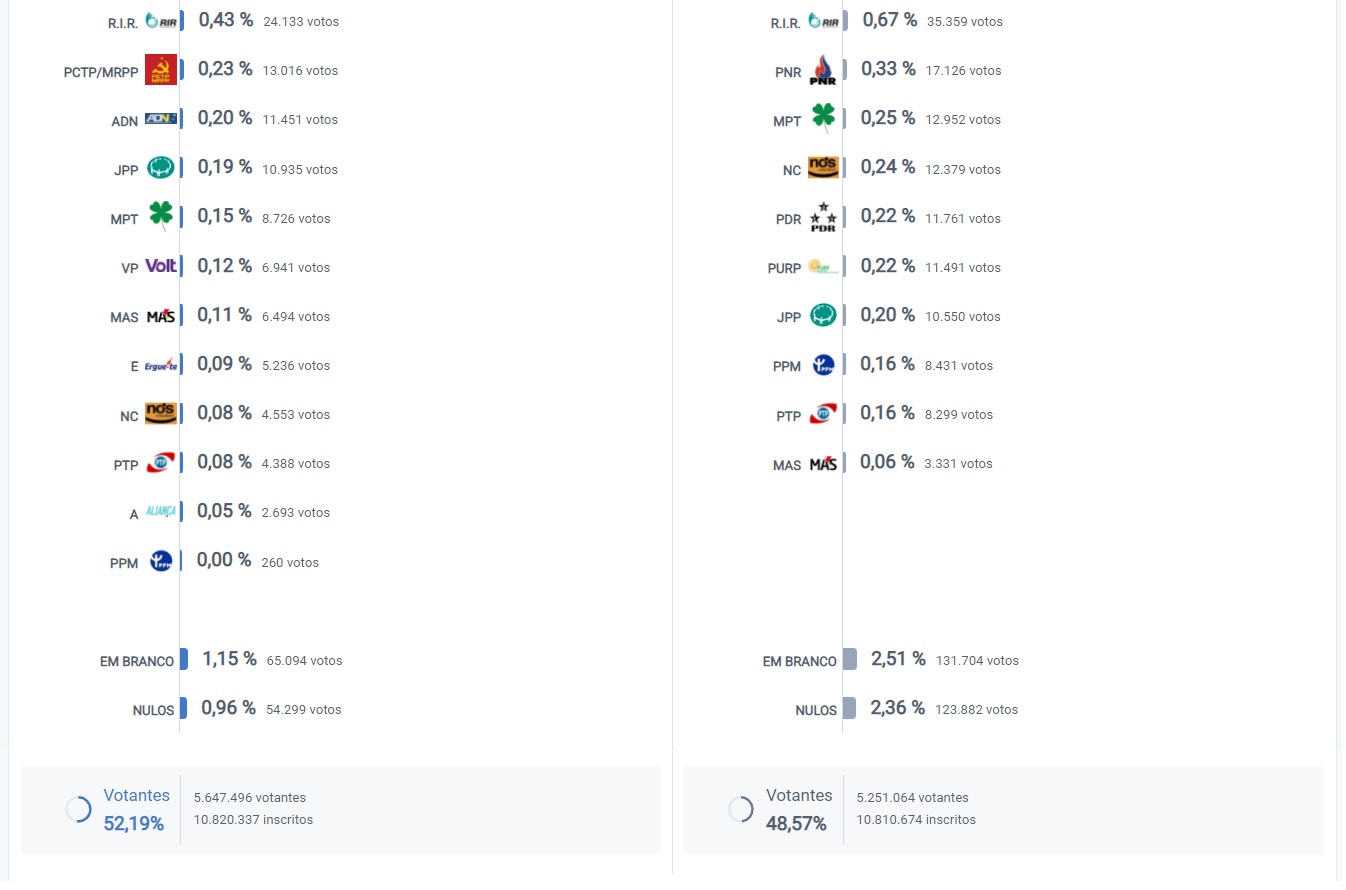Click the 48,57% Votantes turnout circle
The width and height of the screenshot is (1346, 890).
click(x=740, y=809)
